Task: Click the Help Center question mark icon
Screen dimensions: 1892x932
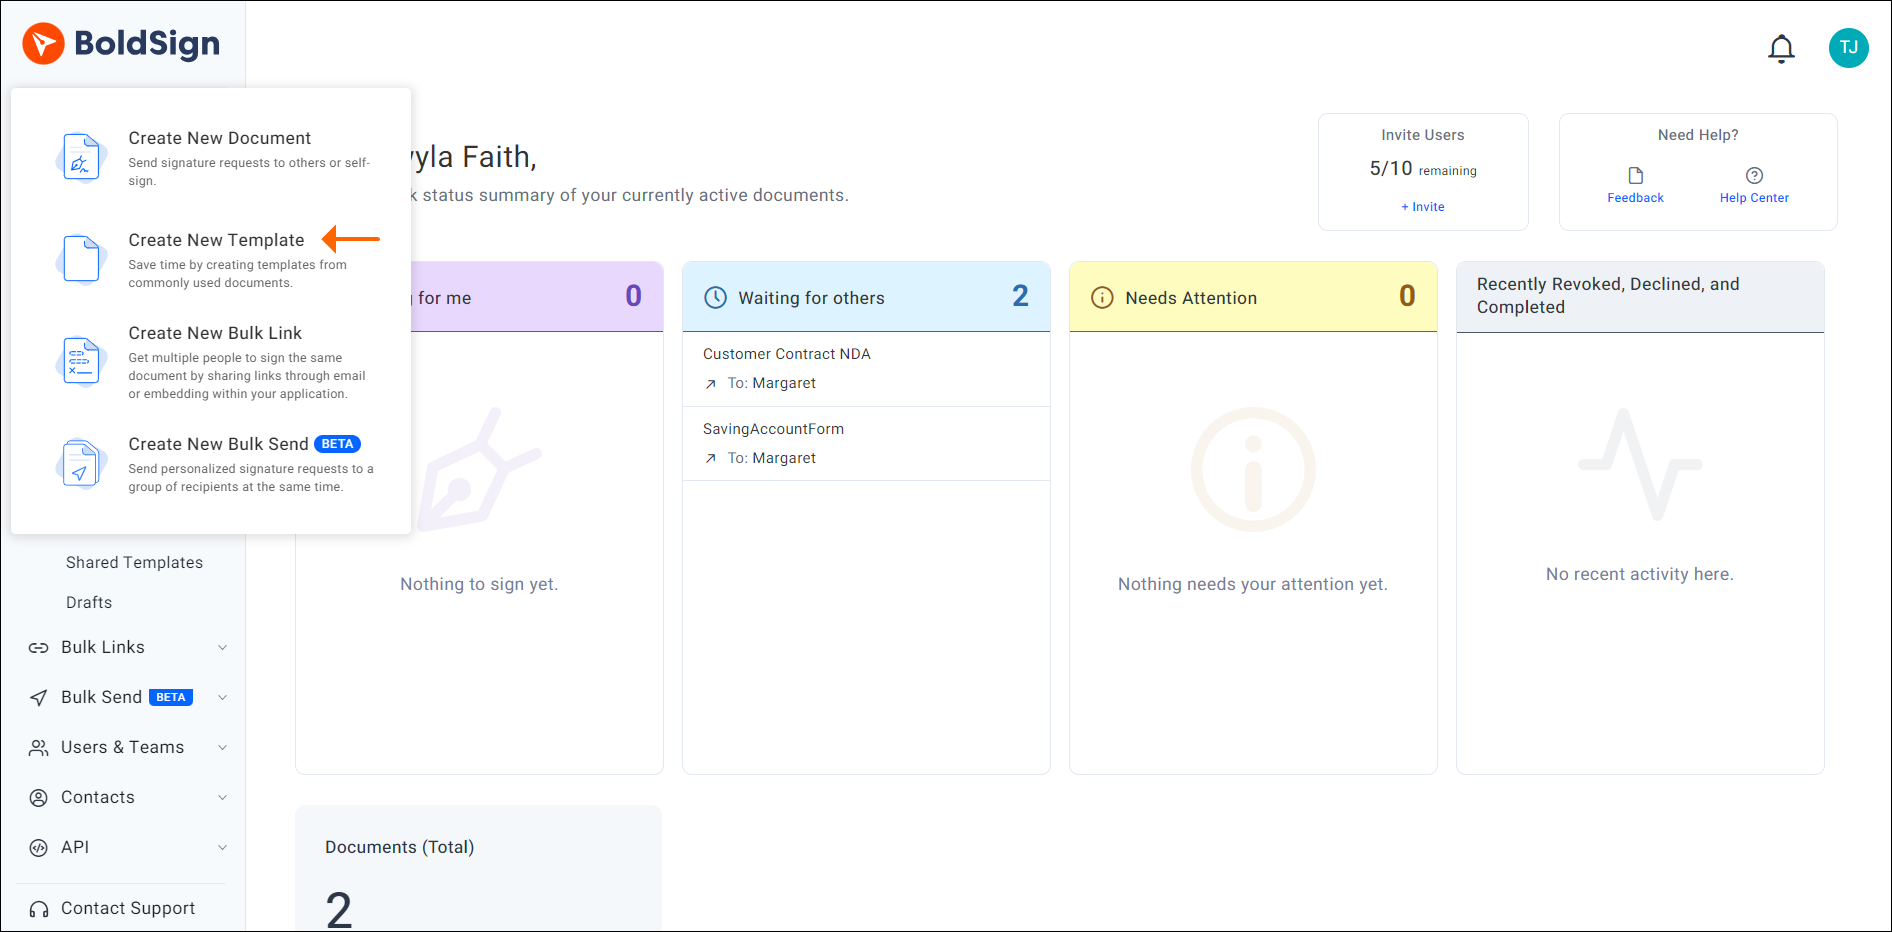Action: [x=1754, y=176]
